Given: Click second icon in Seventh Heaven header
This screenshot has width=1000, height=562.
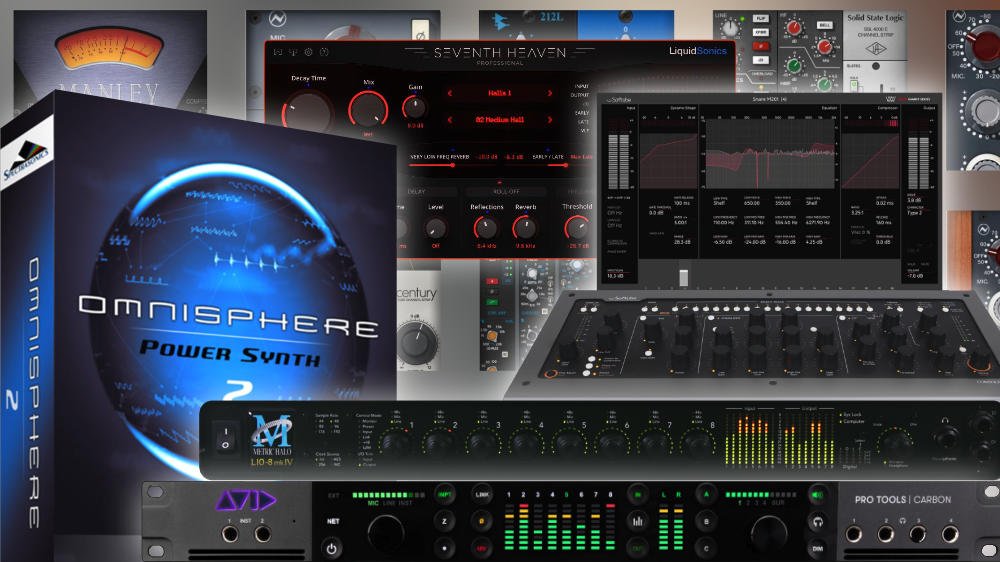Looking at the screenshot, I should tap(293, 52).
